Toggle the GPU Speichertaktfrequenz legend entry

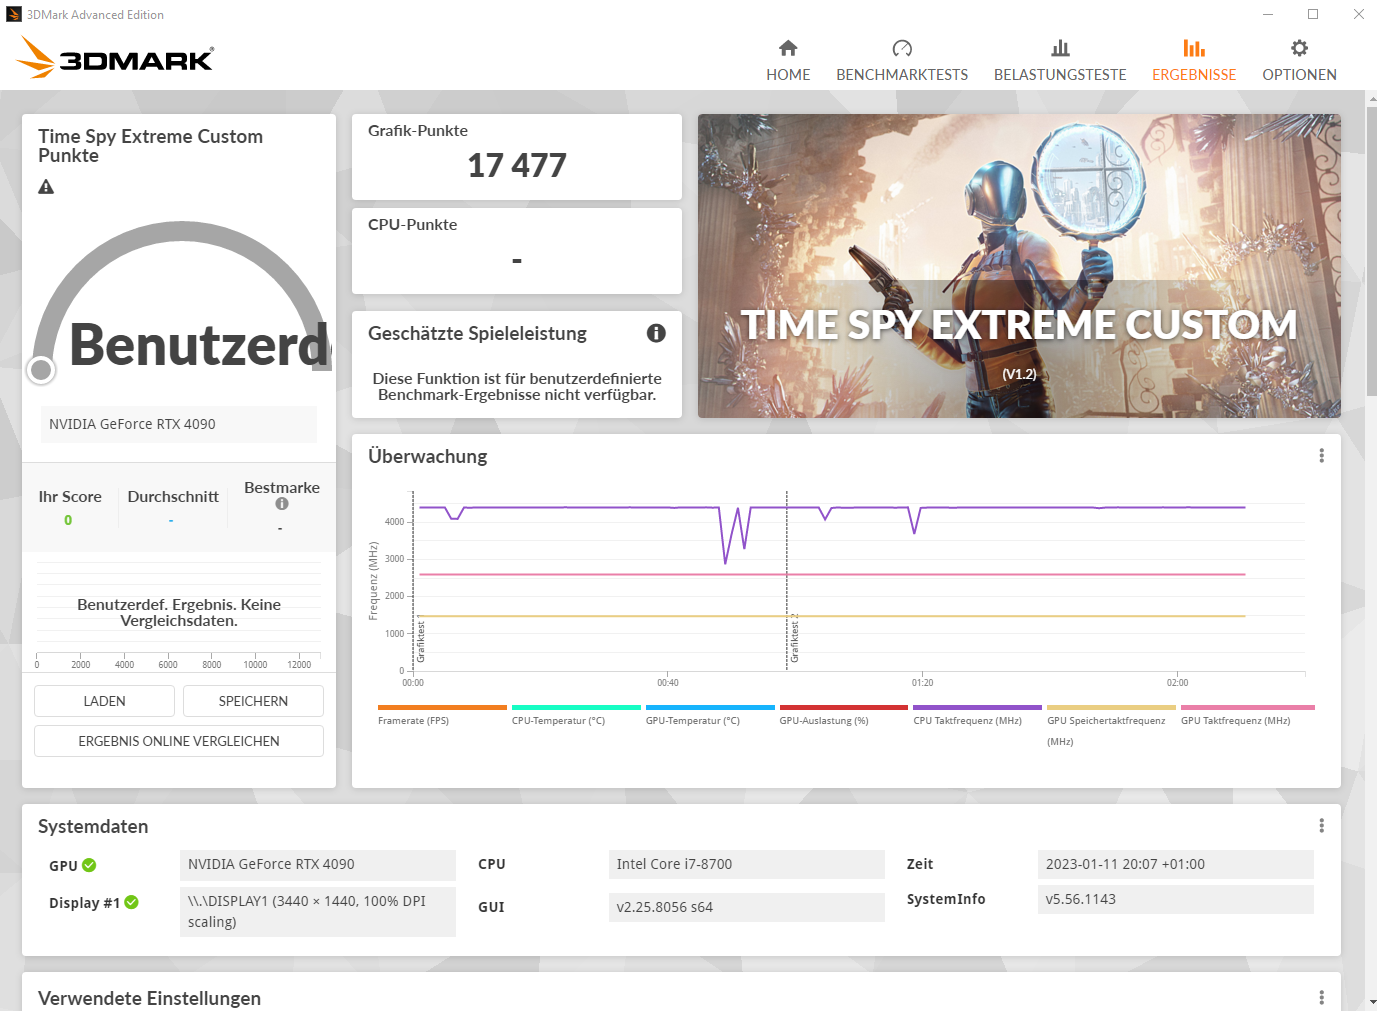pyautogui.click(x=1111, y=726)
